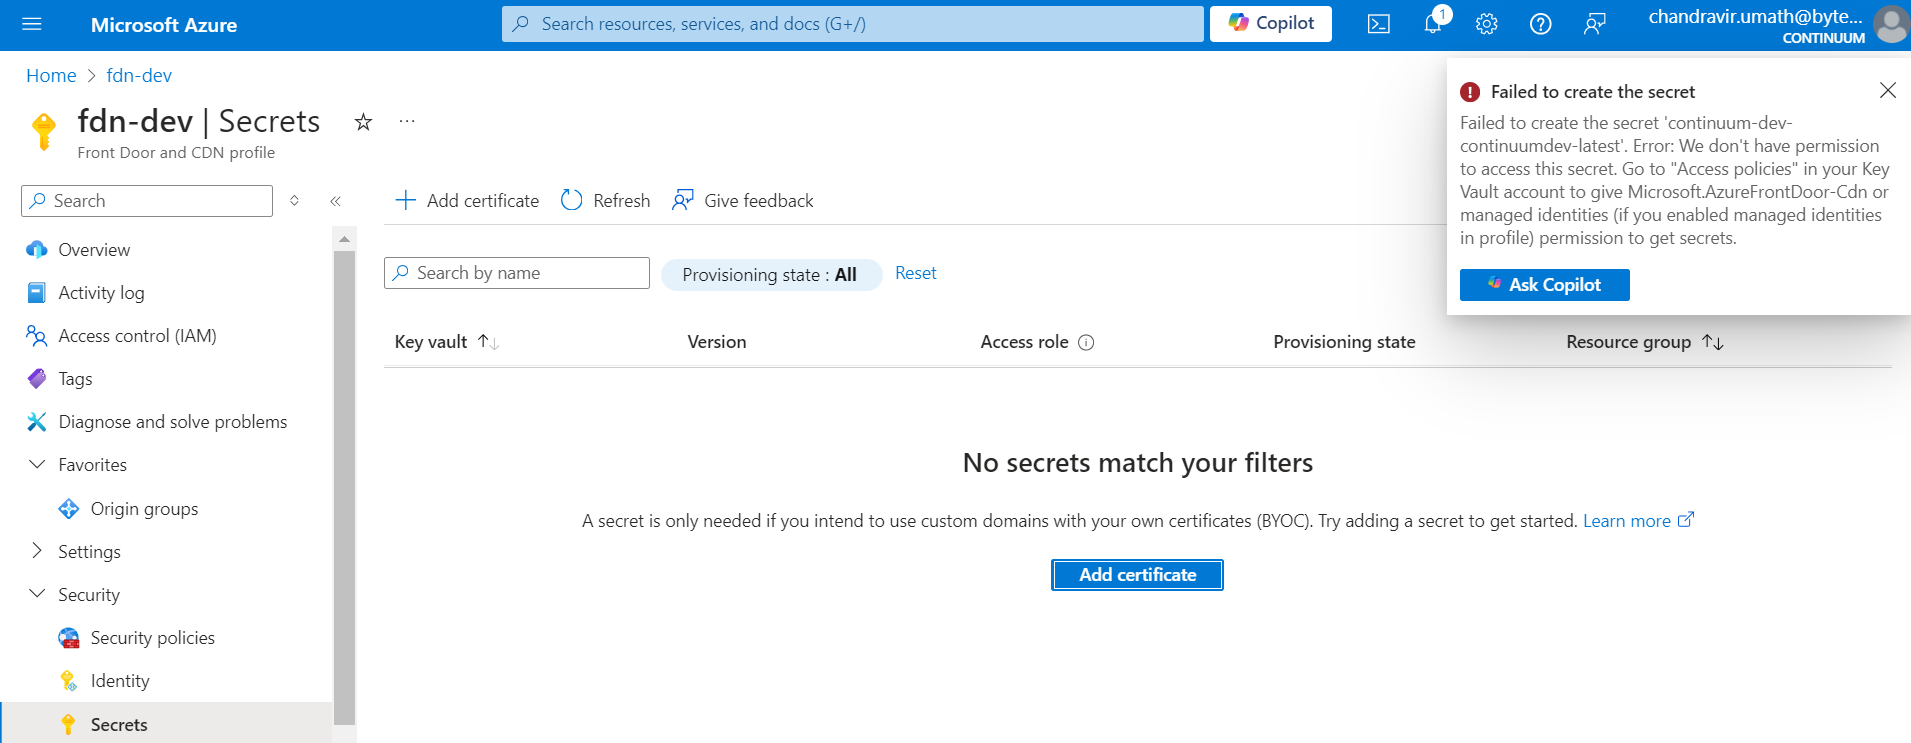The image size is (1911, 743).
Task: Click the Access control (IAM) icon
Action: pos(37,336)
